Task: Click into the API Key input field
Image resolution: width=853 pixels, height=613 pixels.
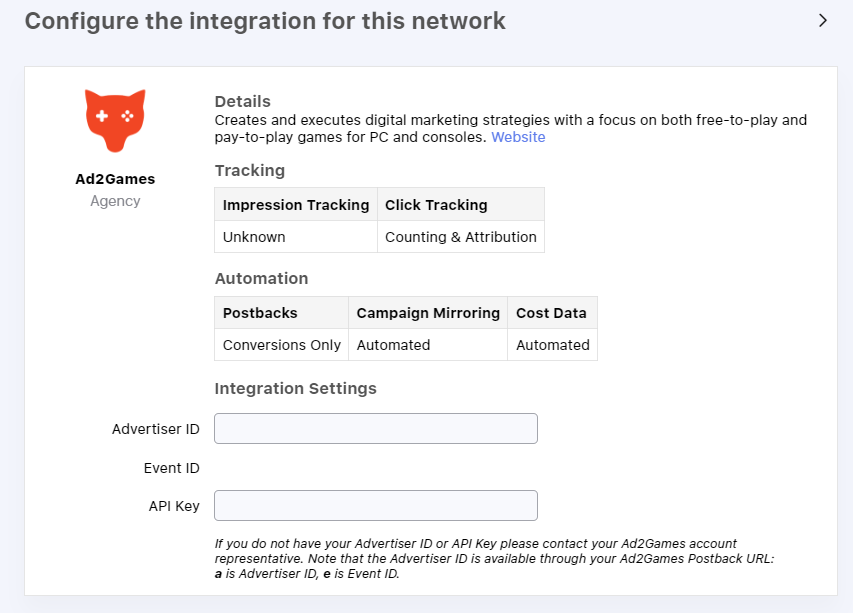Action: (376, 506)
